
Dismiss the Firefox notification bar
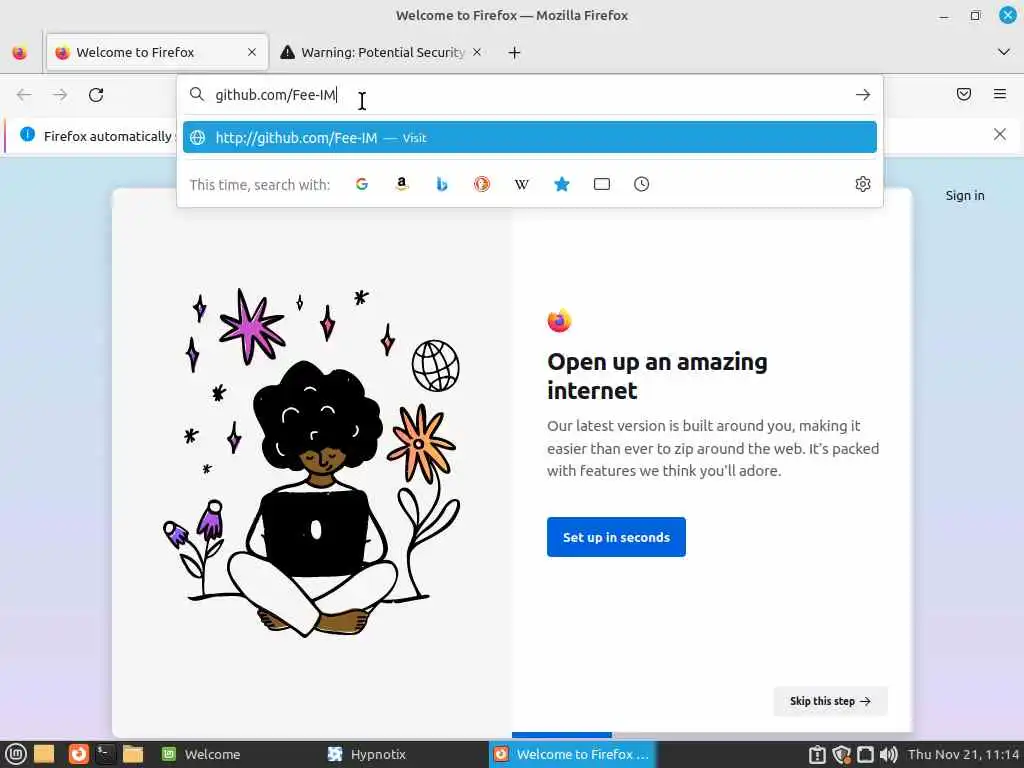tap(999, 134)
